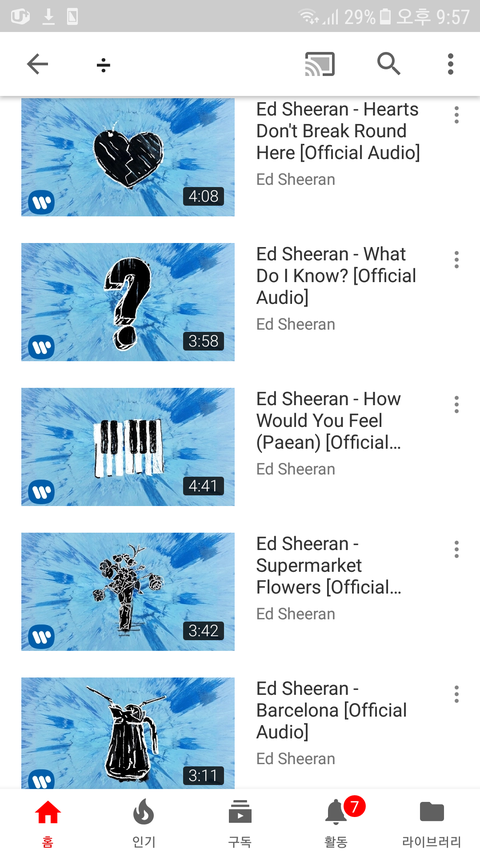480x853 pixels.
Task: Open the top bar overflow menu
Action: [450, 64]
